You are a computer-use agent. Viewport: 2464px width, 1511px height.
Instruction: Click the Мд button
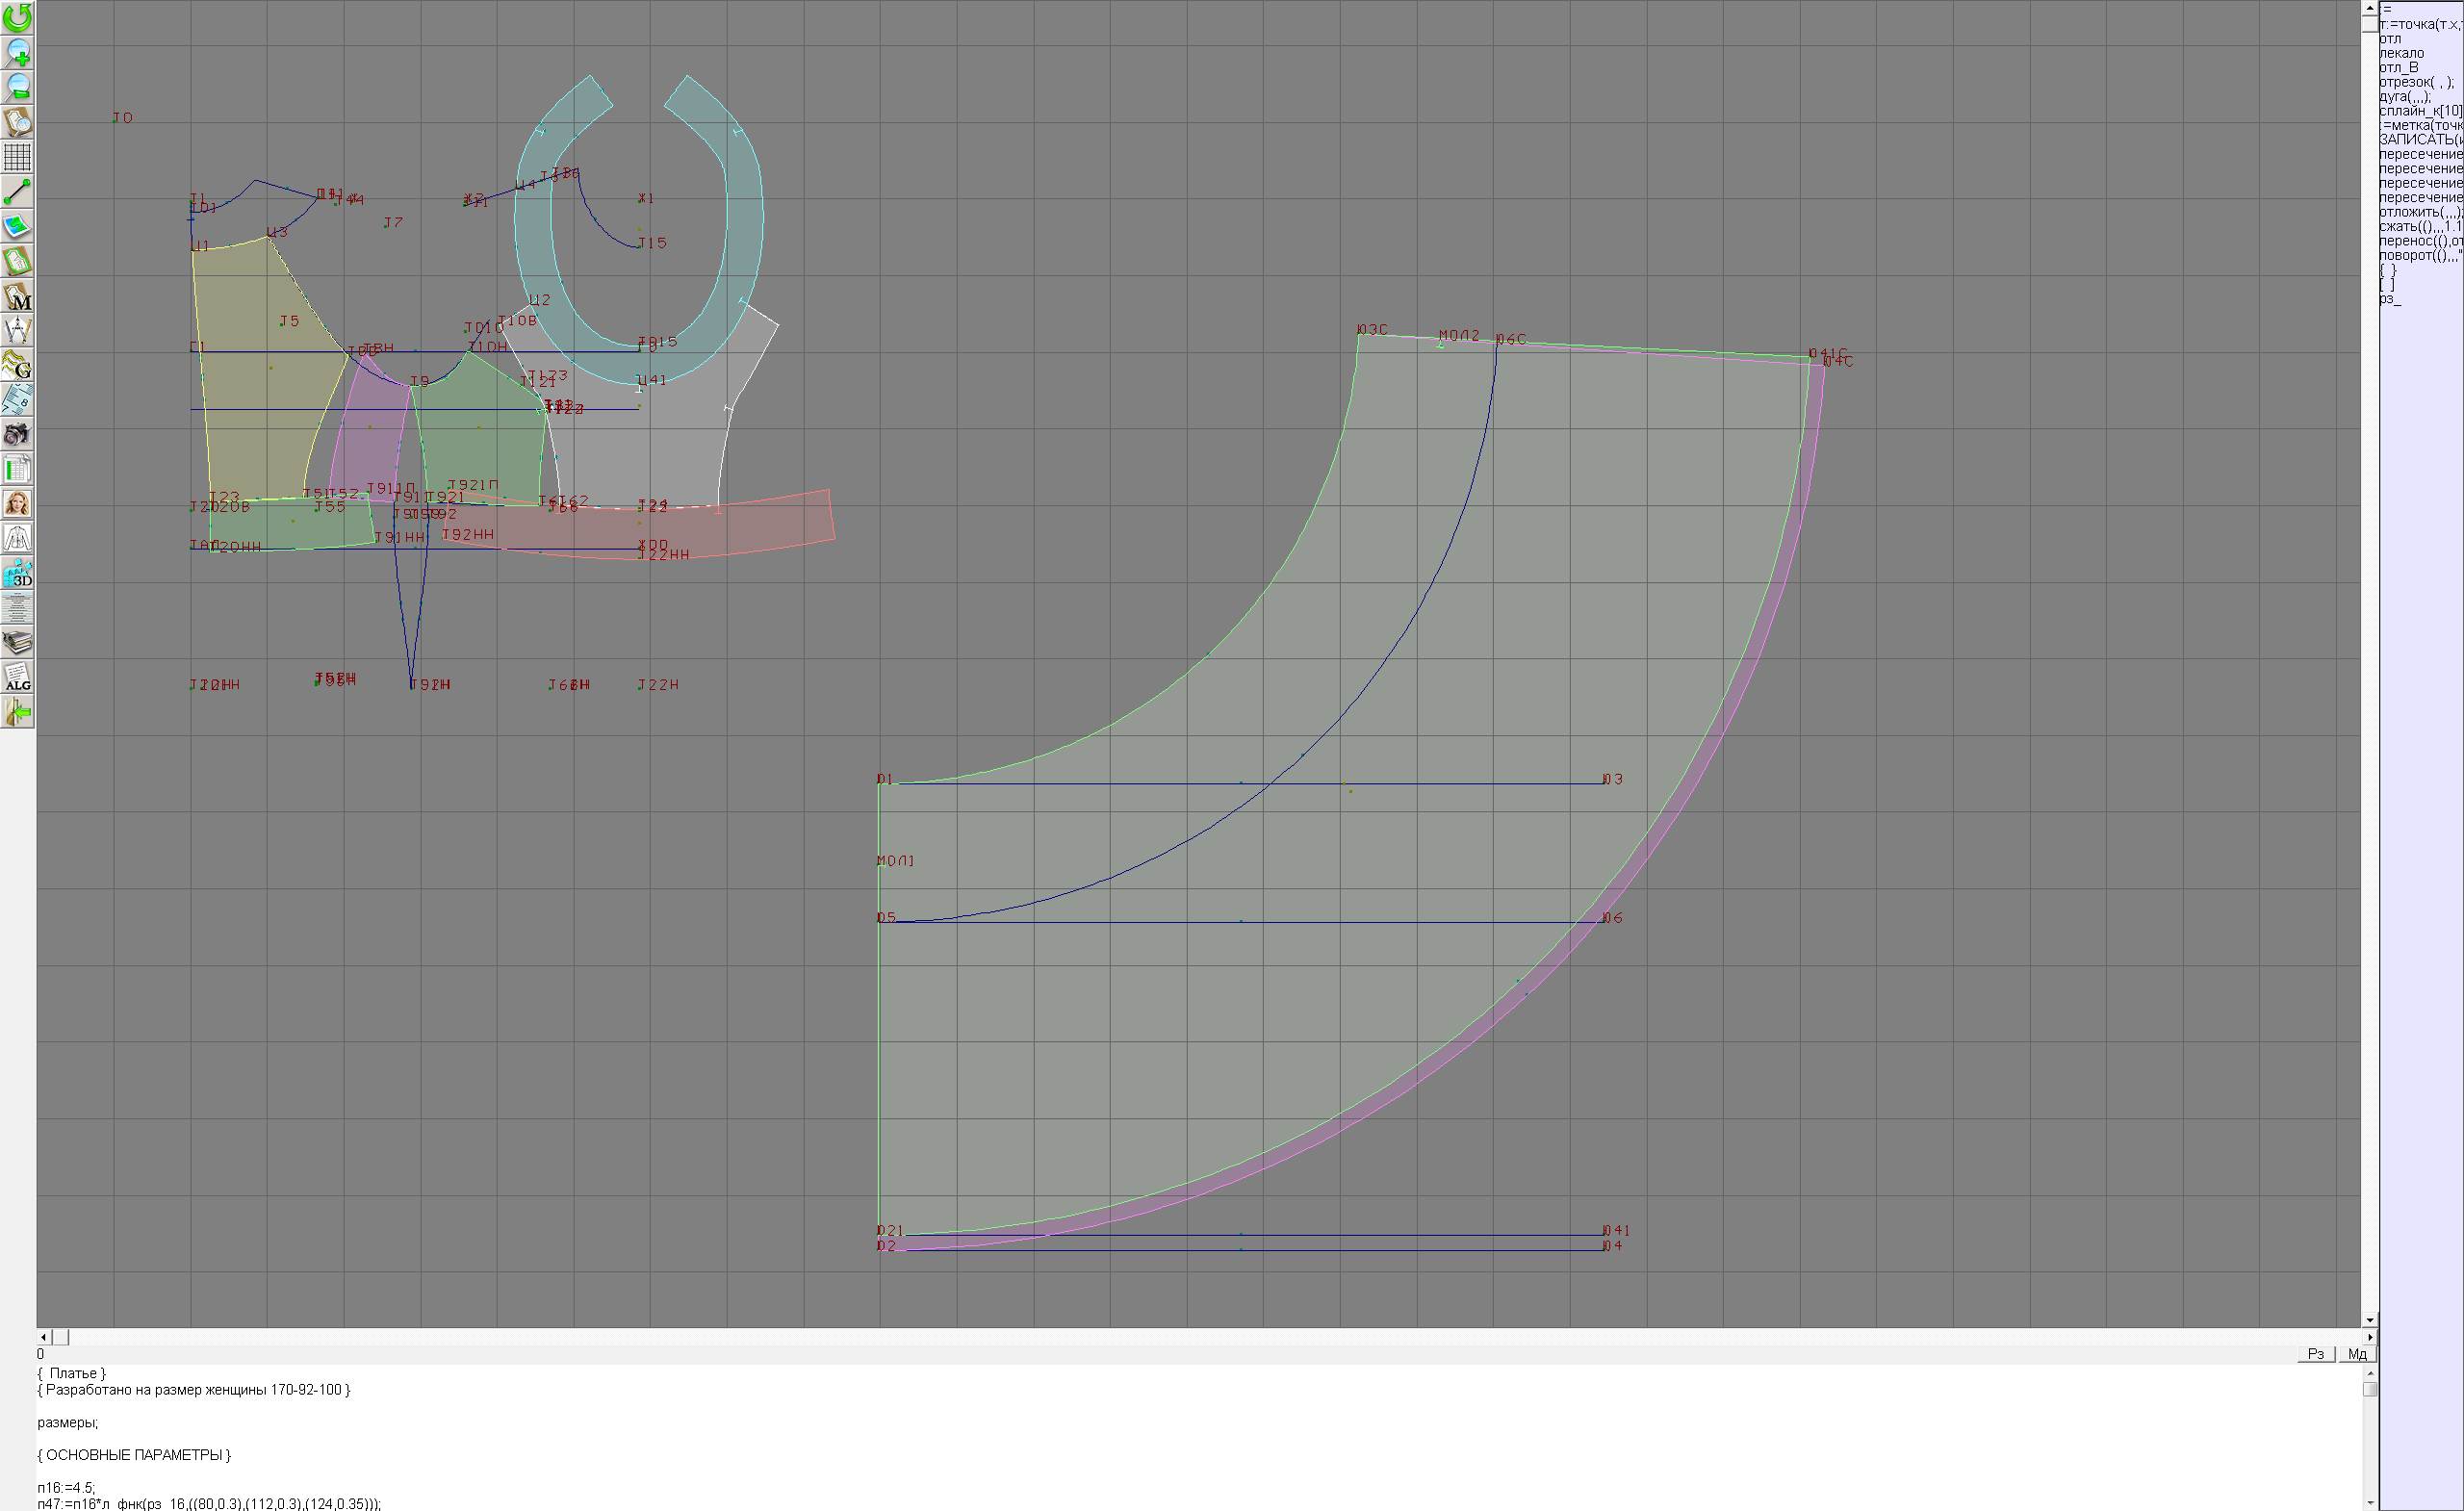(2357, 1354)
